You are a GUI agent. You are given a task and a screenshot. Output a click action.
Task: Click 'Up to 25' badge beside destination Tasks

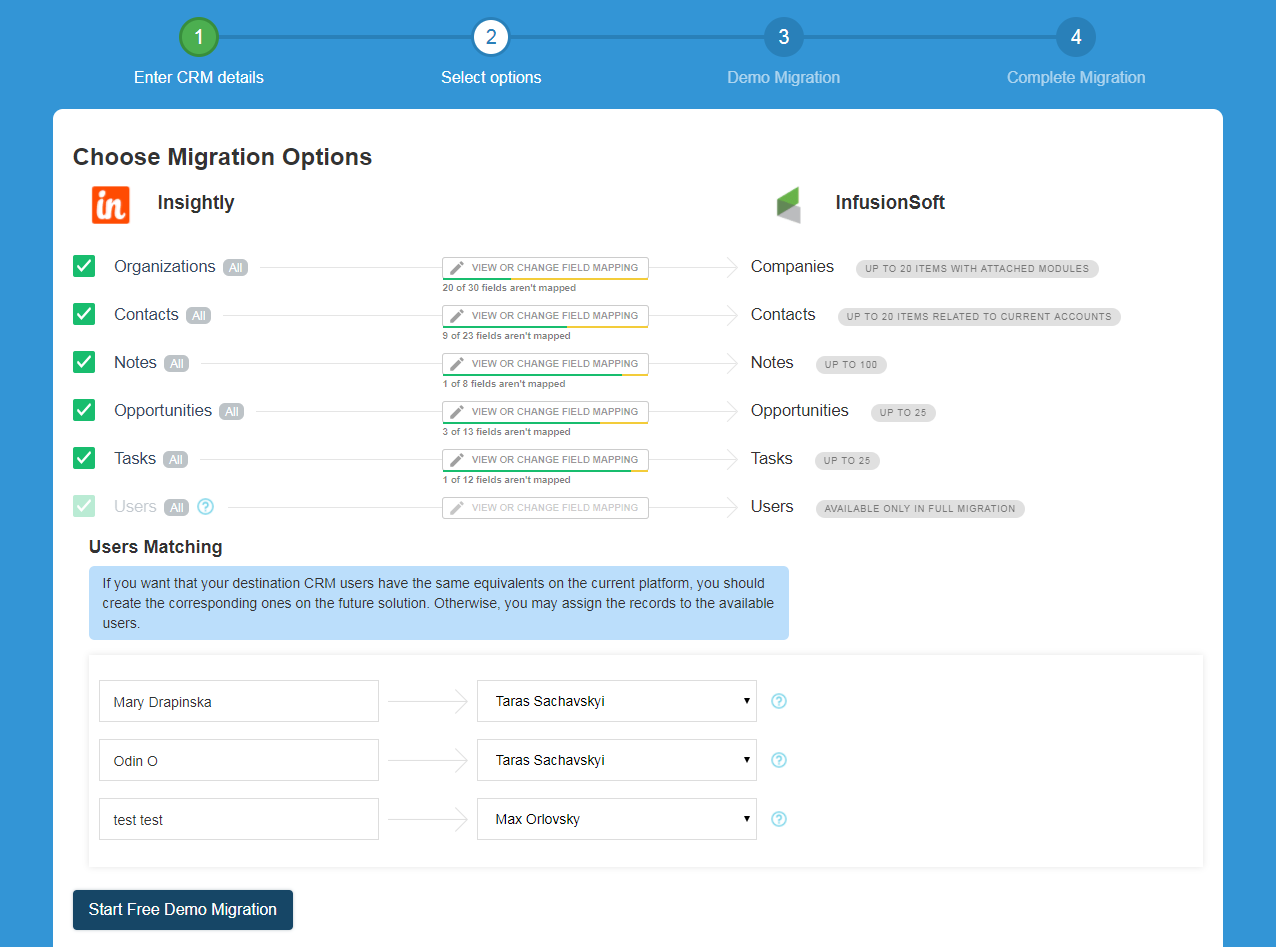point(847,461)
